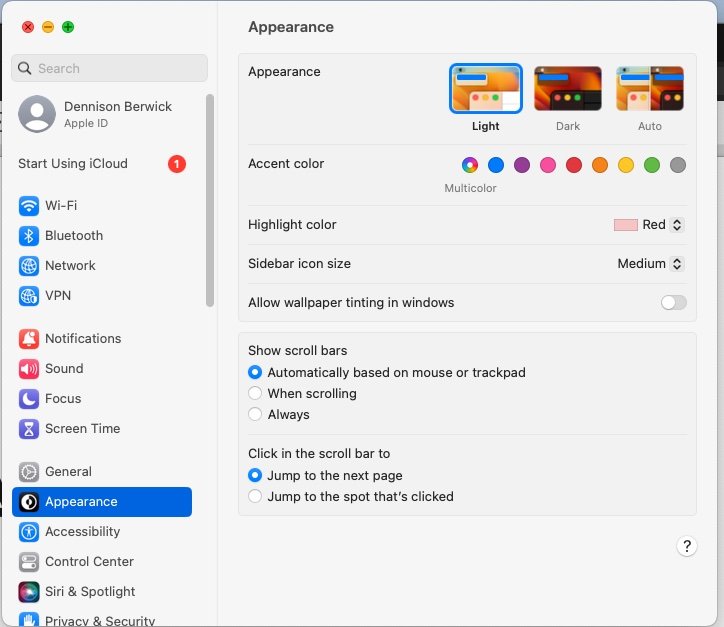Pick the purple accent color
This screenshot has width=724, height=627.
click(x=522, y=165)
